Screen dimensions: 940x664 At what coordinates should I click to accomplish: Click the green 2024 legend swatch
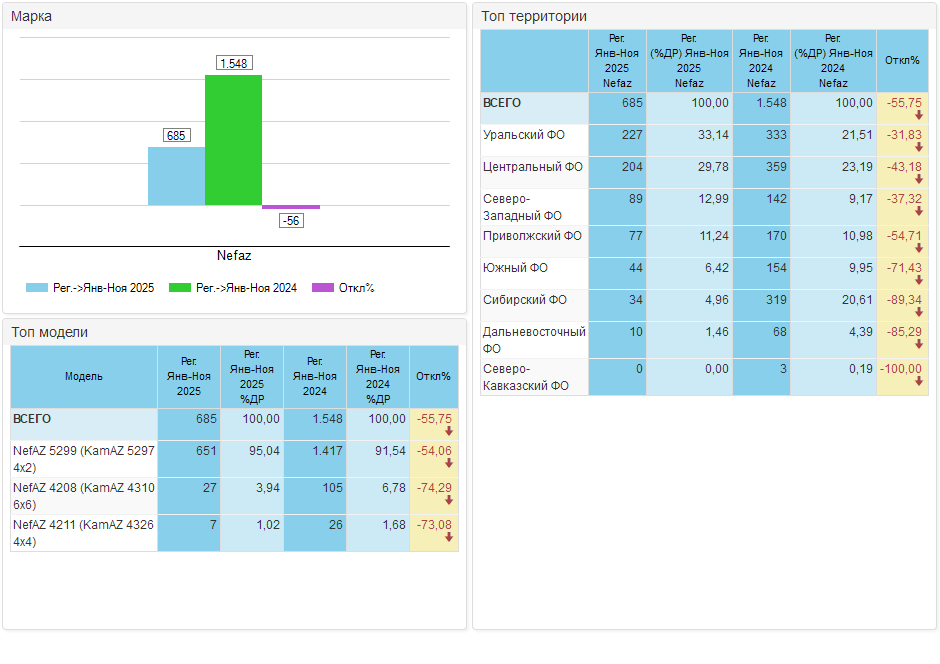click(x=180, y=288)
